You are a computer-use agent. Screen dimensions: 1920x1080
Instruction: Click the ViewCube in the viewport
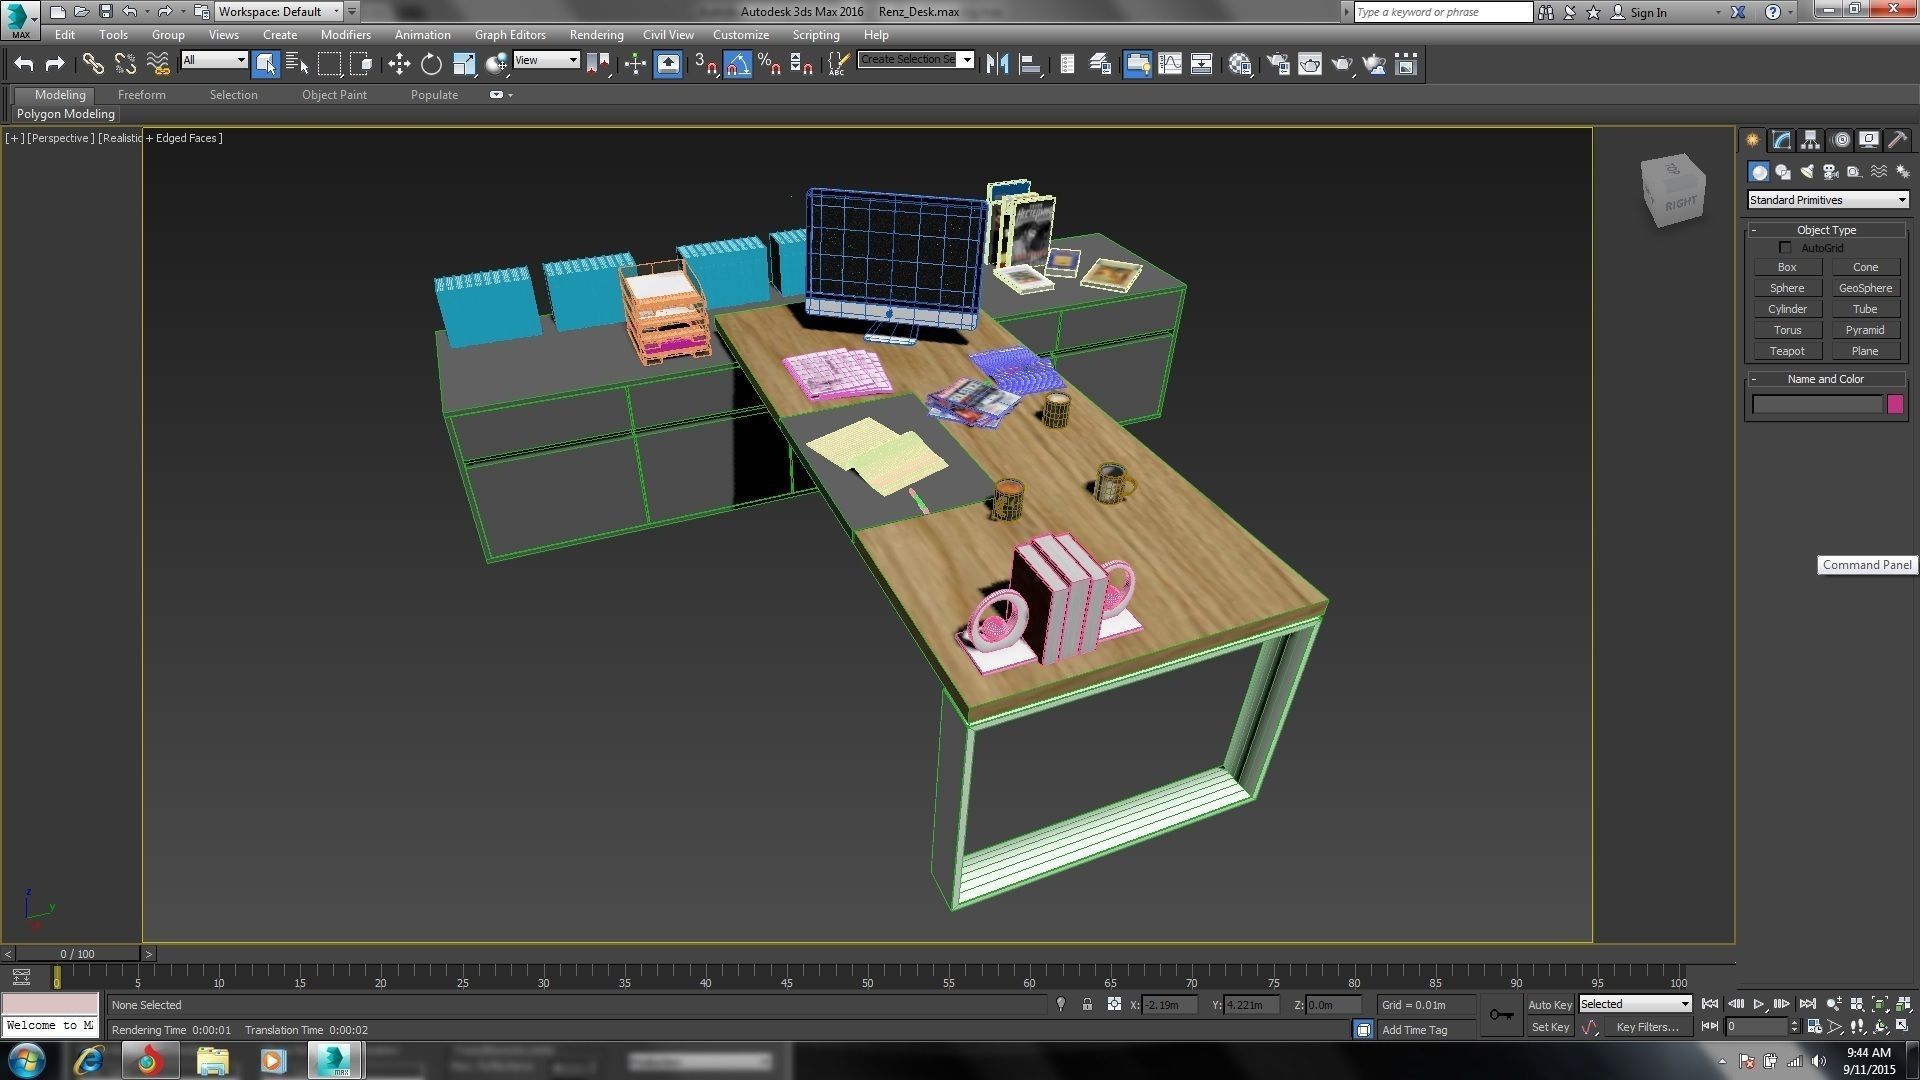[1672, 191]
